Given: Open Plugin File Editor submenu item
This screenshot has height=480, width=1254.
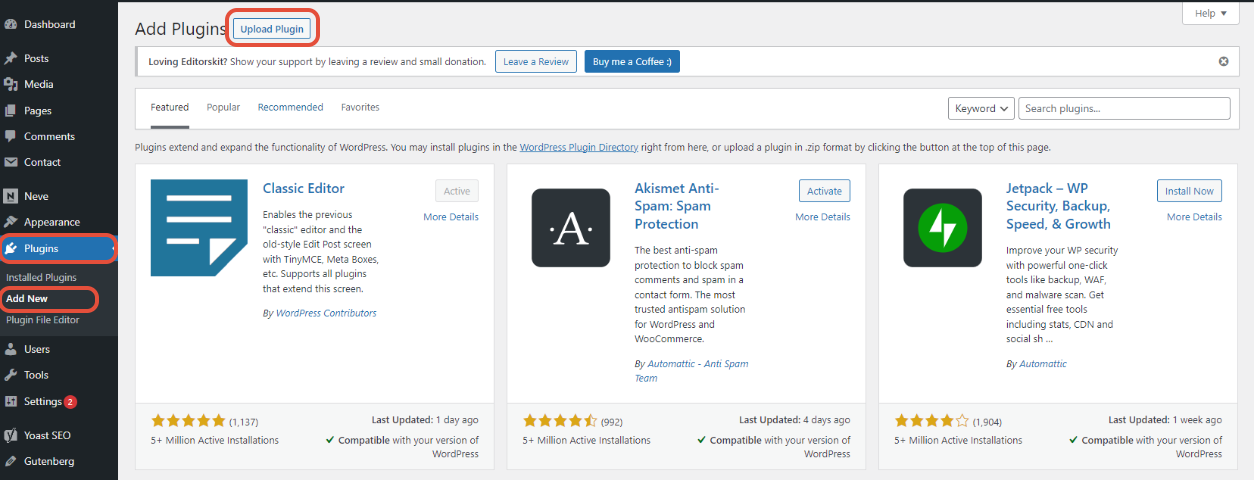Looking at the screenshot, I should [x=43, y=319].
